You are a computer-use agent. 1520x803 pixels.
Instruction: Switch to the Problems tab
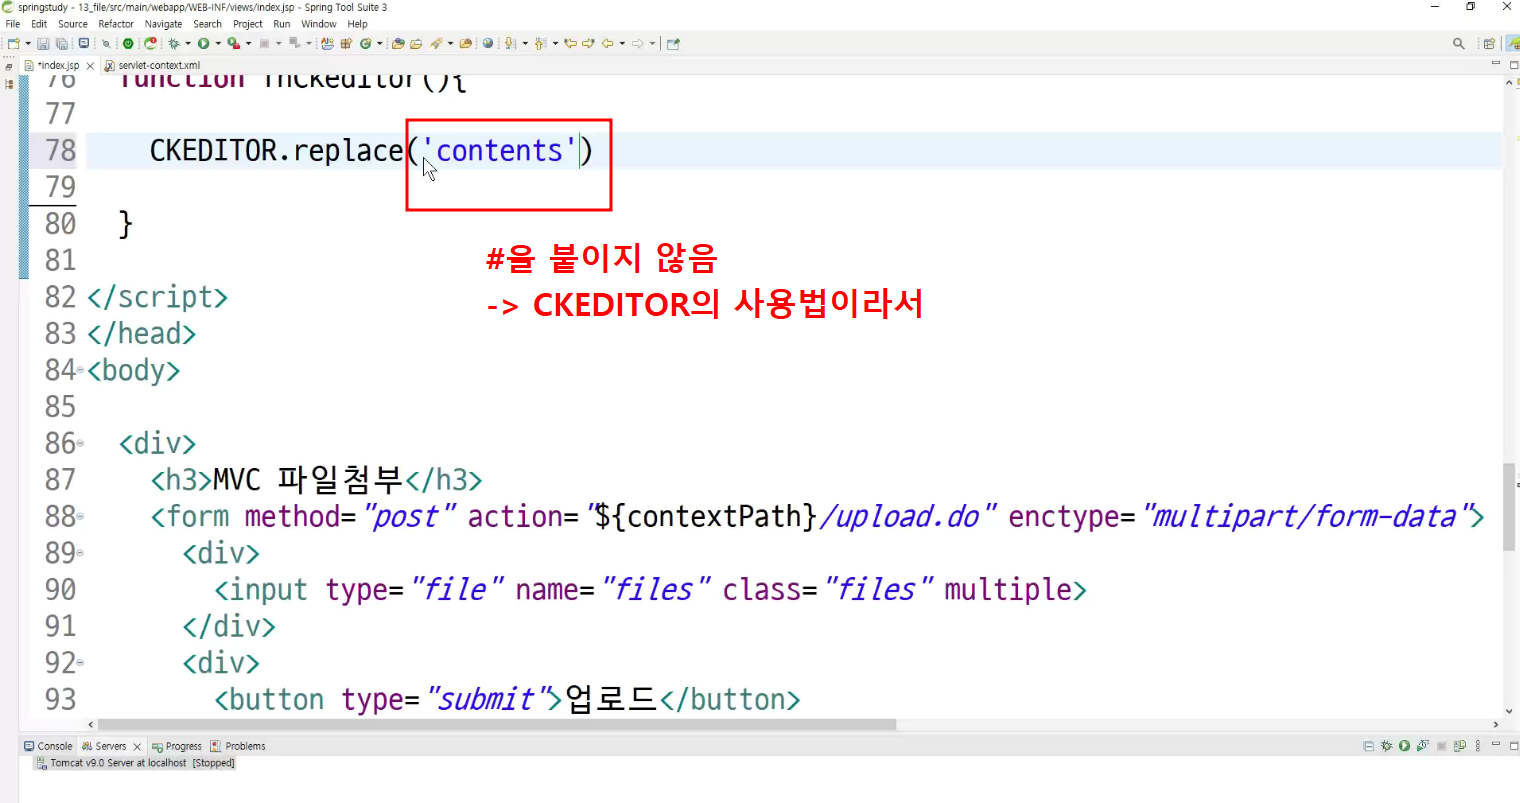coord(238,746)
